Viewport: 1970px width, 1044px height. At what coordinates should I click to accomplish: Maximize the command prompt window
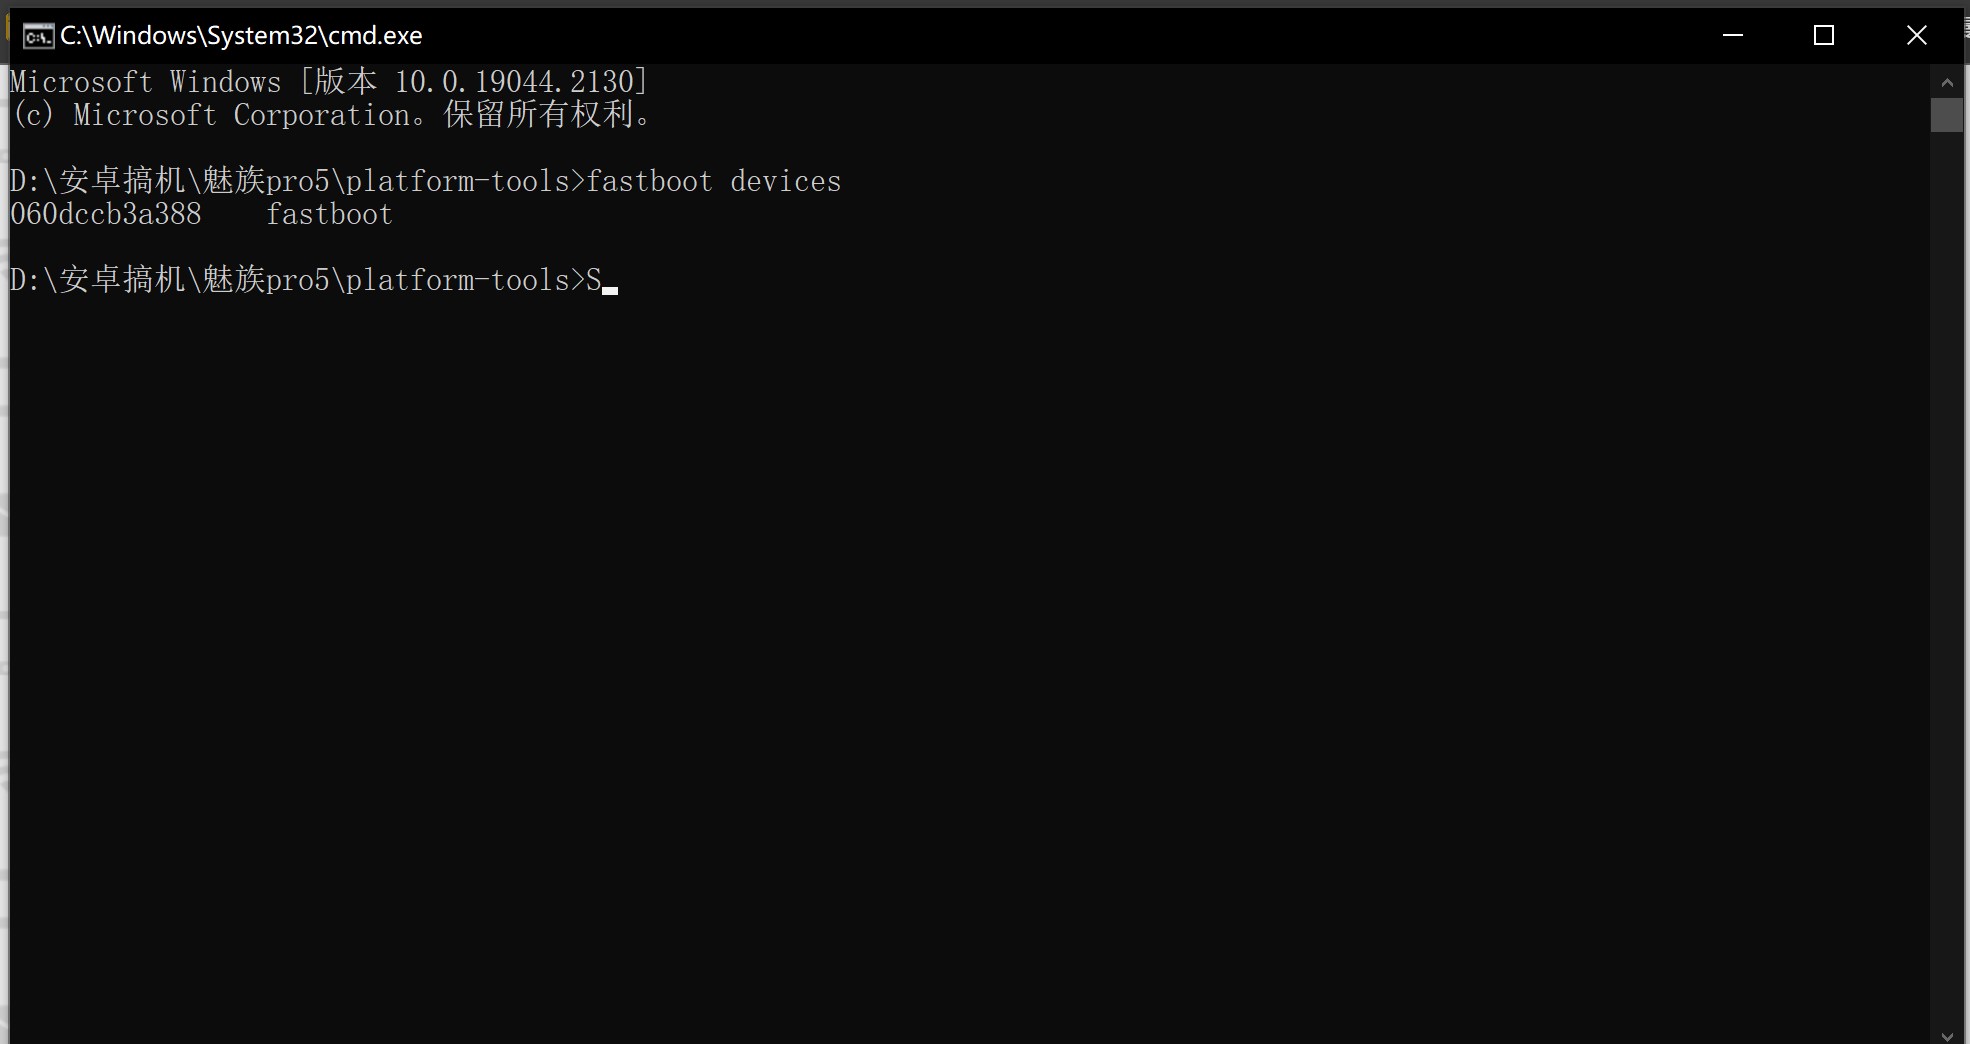click(x=1824, y=35)
